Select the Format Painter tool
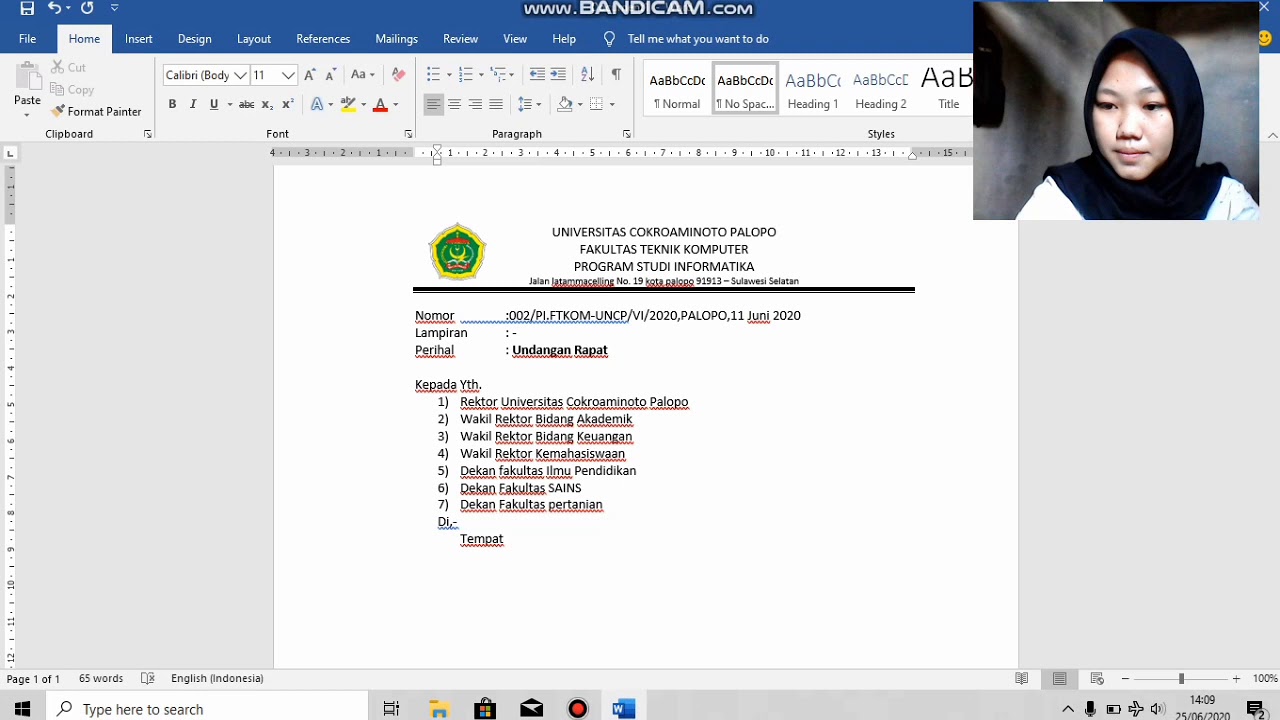Image resolution: width=1280 pixels, height=720 pixels. click(96, 111)
